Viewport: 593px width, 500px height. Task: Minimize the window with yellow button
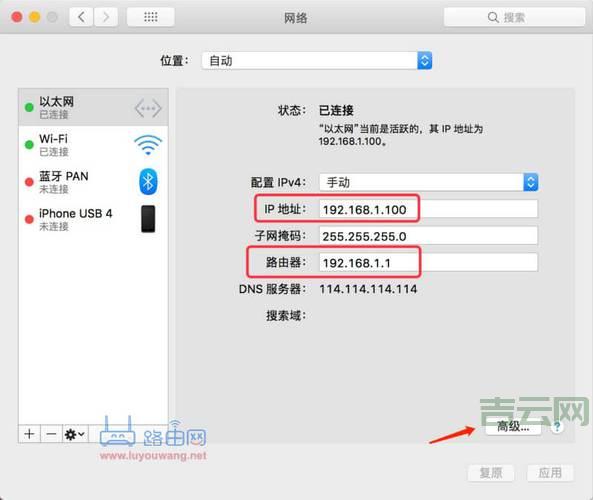(x=34, y=17)
